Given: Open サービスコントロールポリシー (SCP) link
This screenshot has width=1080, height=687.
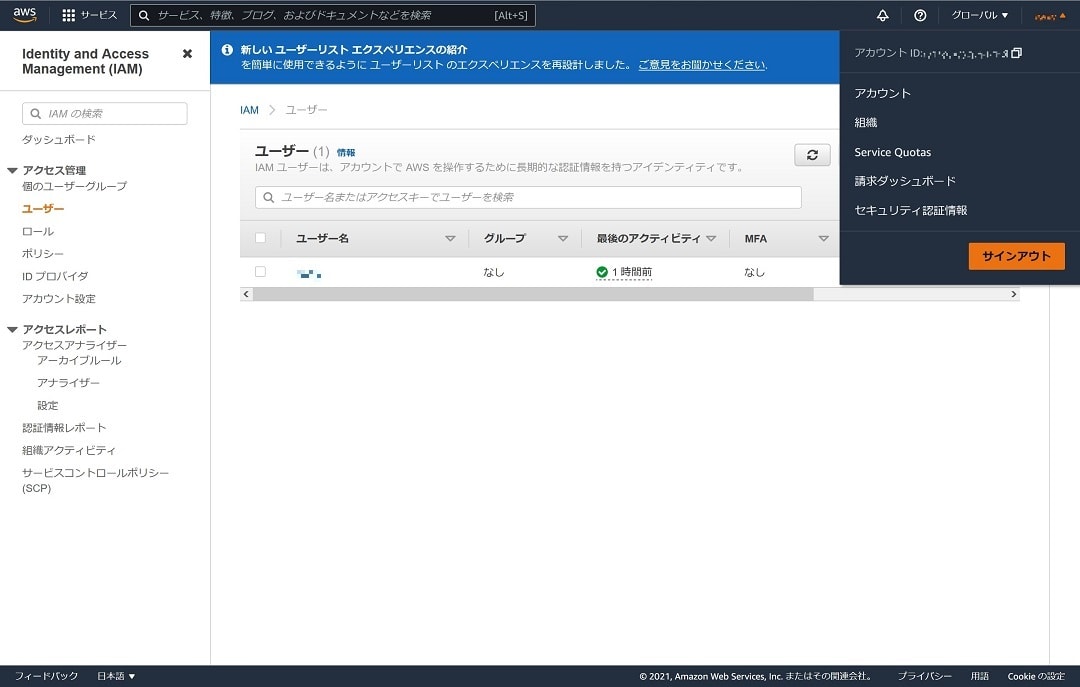Looking at the screenshot, I should pyautogui.click(x=95, y=480).
